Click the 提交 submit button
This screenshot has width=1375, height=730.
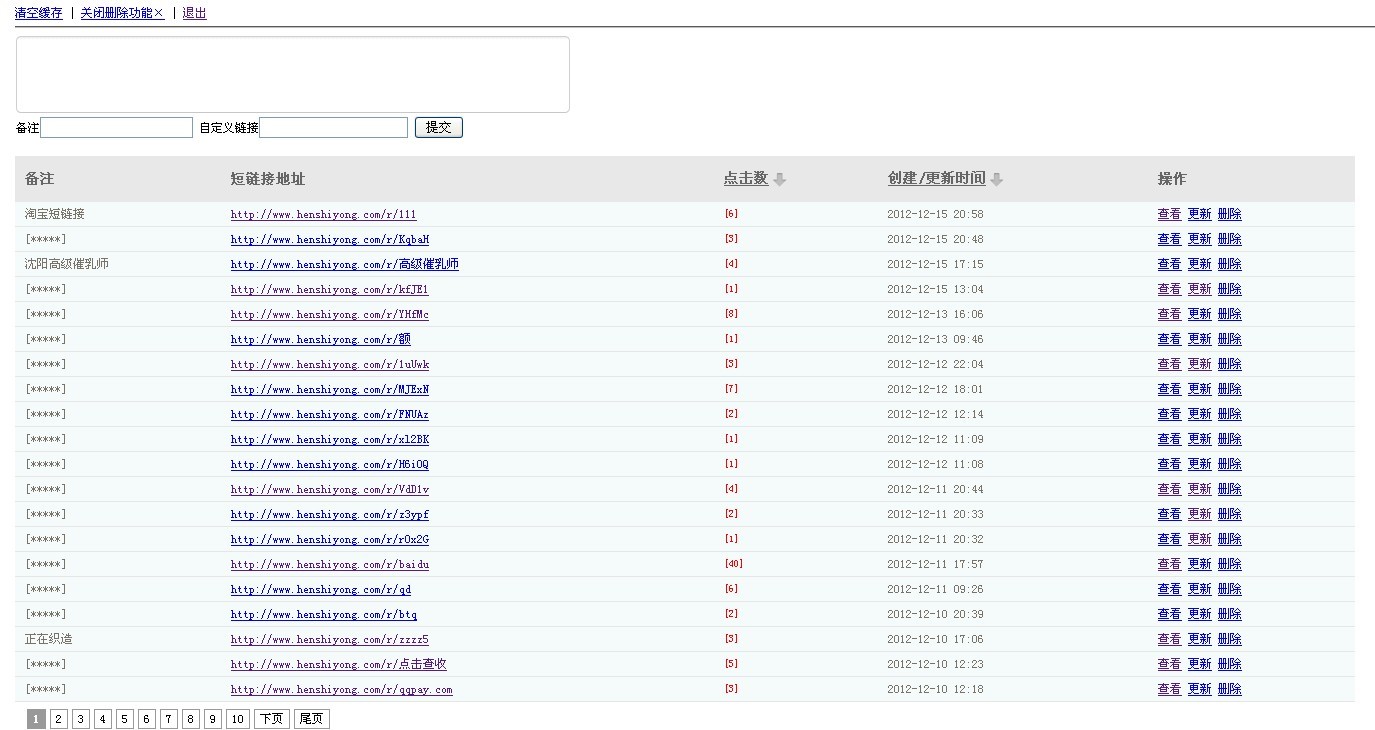tap(439, 128)
